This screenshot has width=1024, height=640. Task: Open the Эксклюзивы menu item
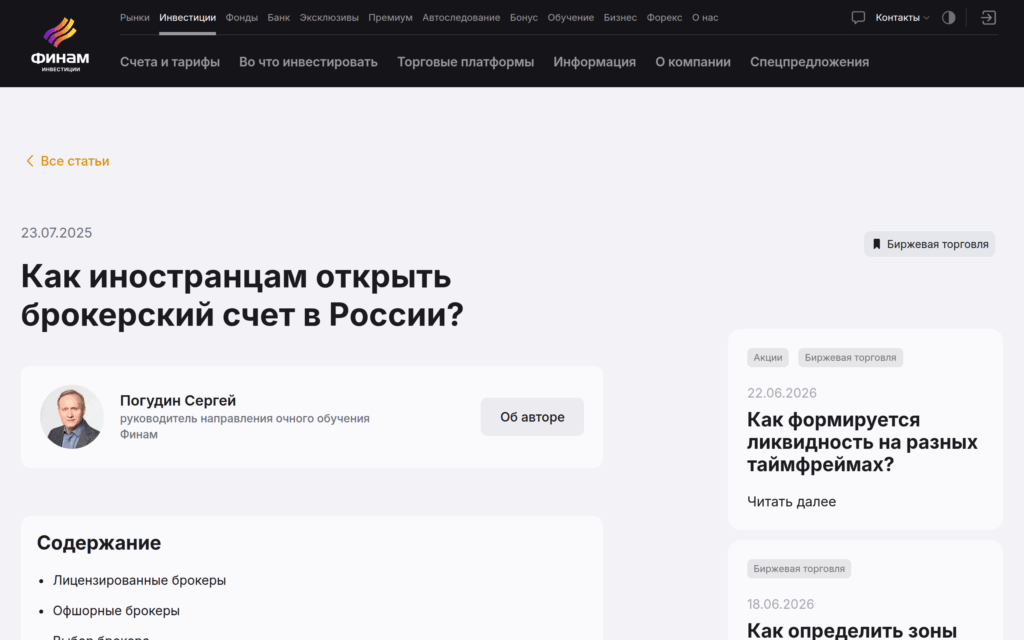tap(329, 18)
